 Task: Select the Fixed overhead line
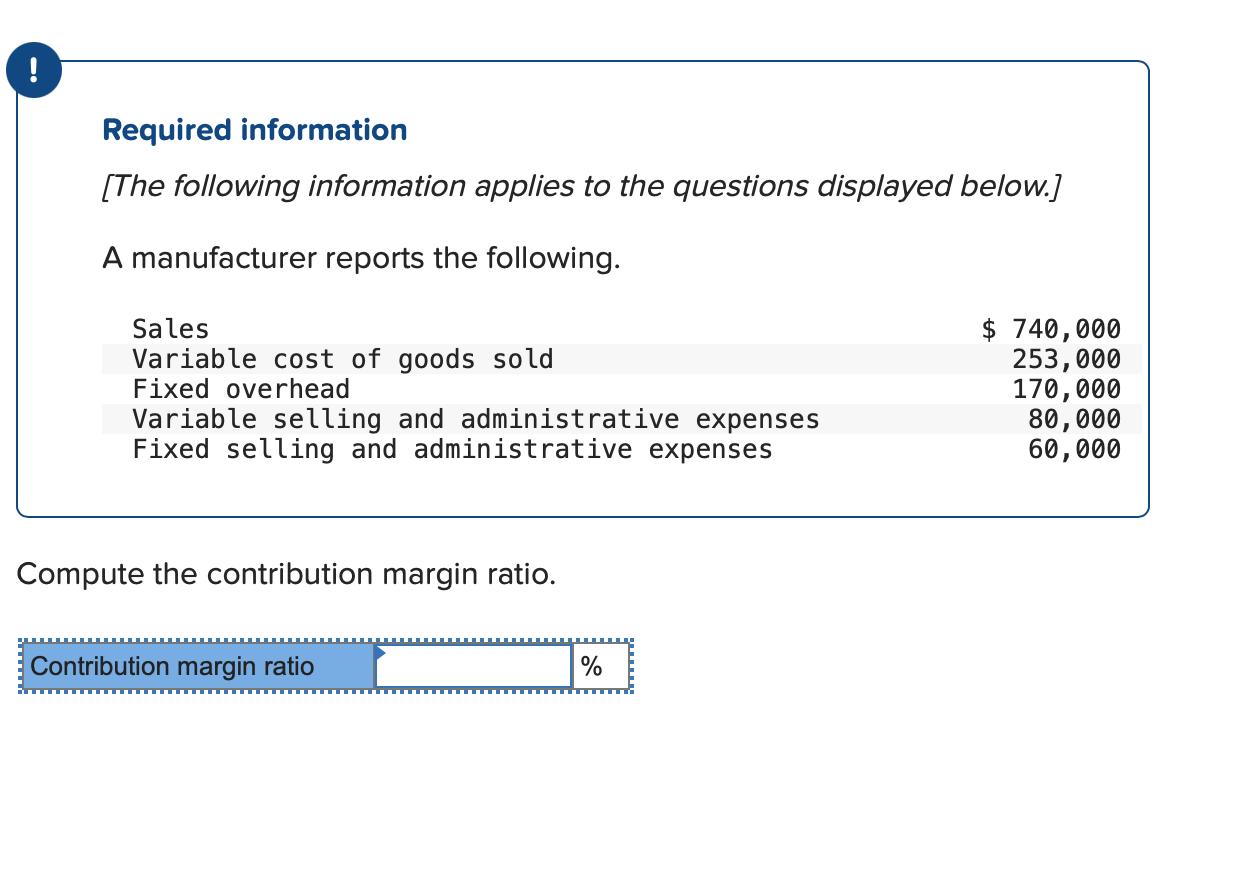241,389
